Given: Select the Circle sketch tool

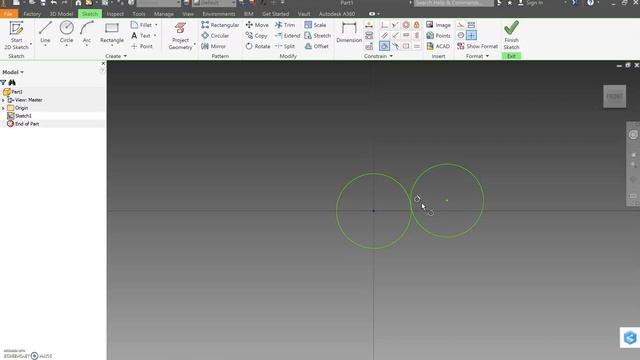Looking at the screenshot, I should click(x=67, y=32).
